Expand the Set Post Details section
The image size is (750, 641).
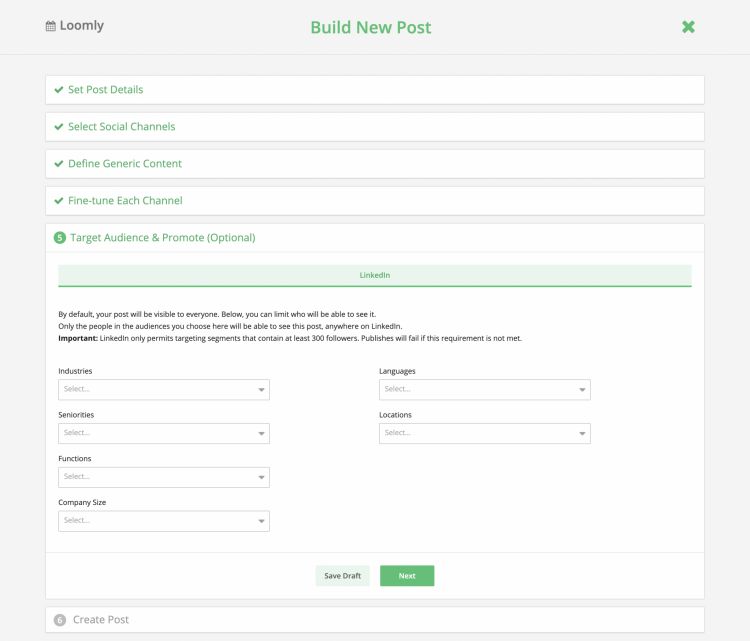[105, 90]
